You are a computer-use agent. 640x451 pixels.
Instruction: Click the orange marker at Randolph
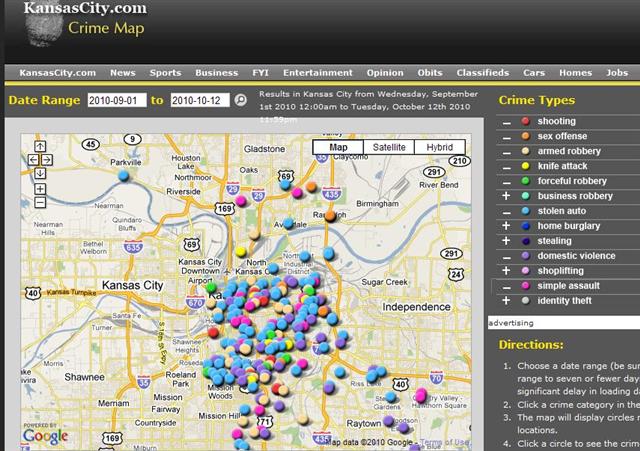330,216
